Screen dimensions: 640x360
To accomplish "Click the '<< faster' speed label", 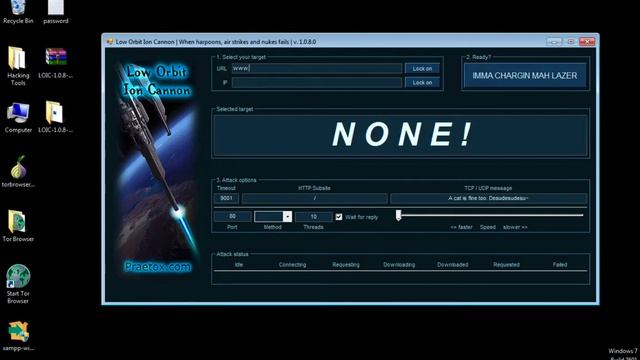I will (462, 227).
